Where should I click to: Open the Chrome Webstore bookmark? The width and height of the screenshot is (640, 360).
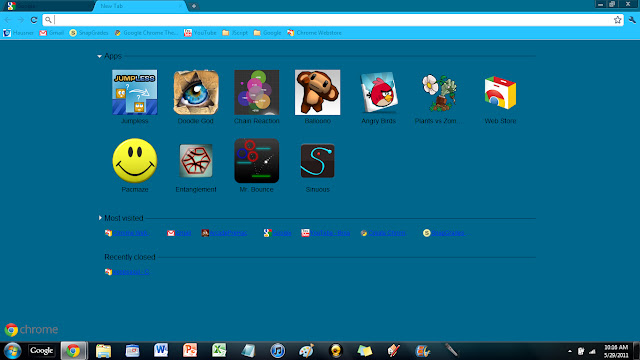point(314,33)
